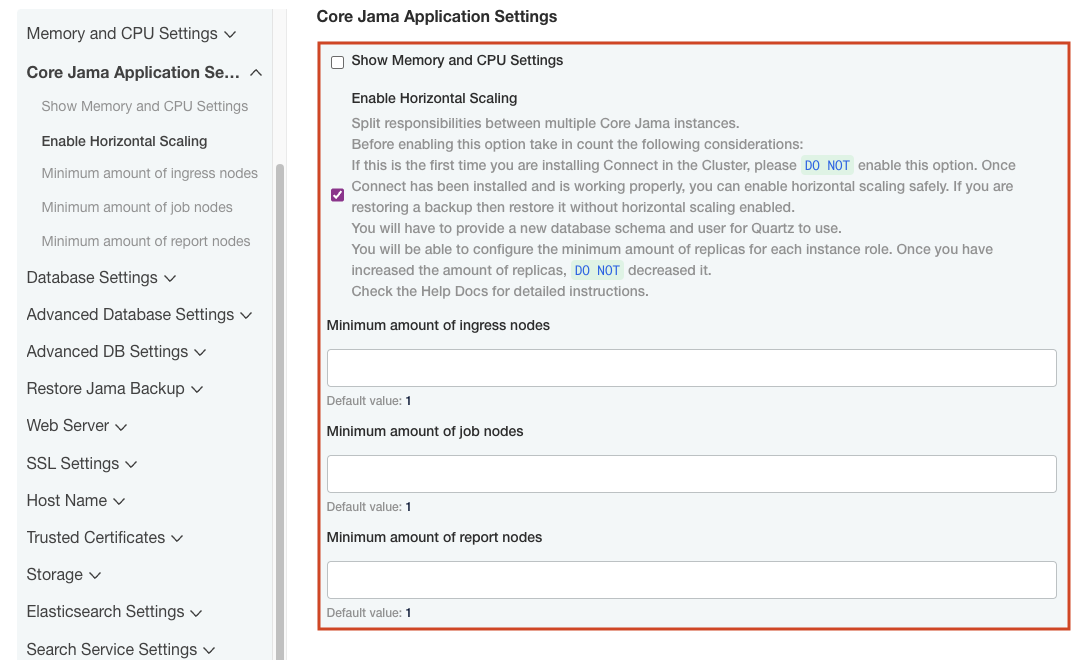Expand Advanced Database Settings section
Viewport: 1087px width, 660px height.
[139, 314]
